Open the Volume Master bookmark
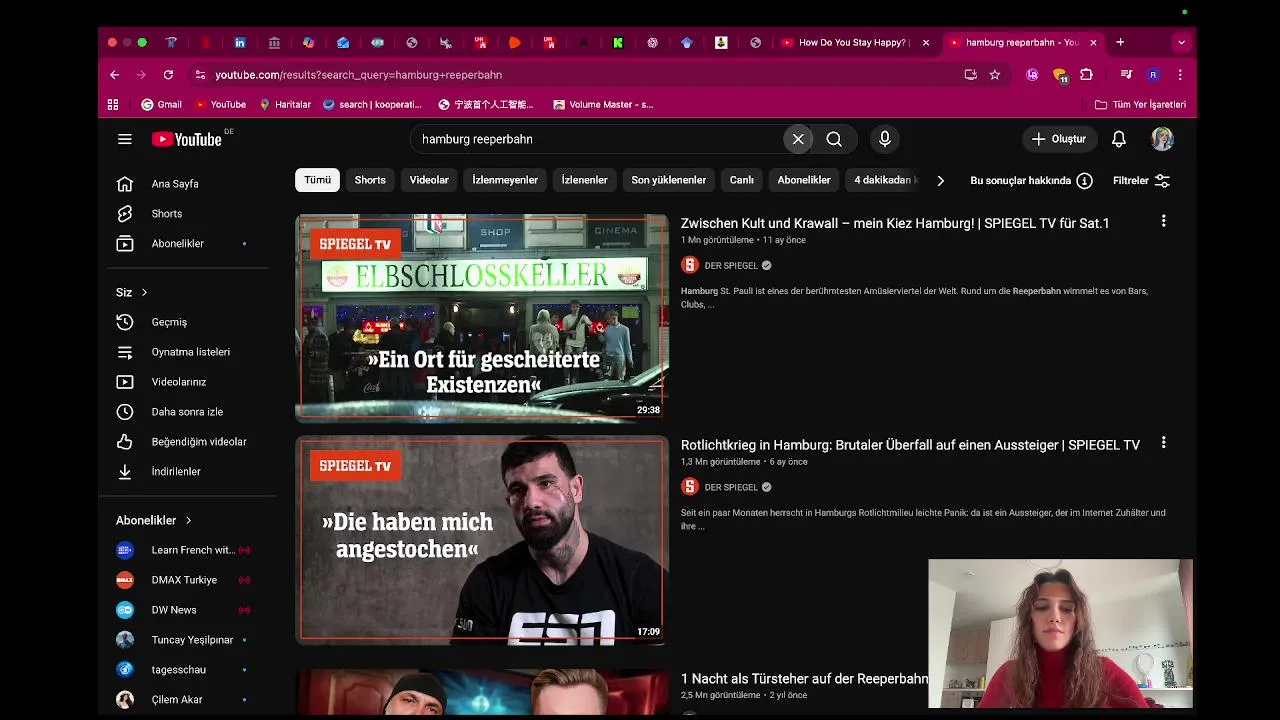Screen dimensions: 1280x720 [x=603, y=104]
